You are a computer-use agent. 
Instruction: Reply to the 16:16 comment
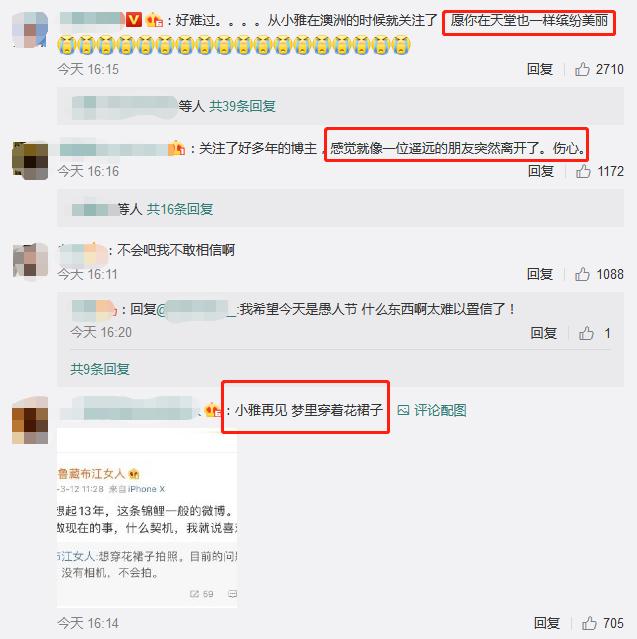(541, 171)
